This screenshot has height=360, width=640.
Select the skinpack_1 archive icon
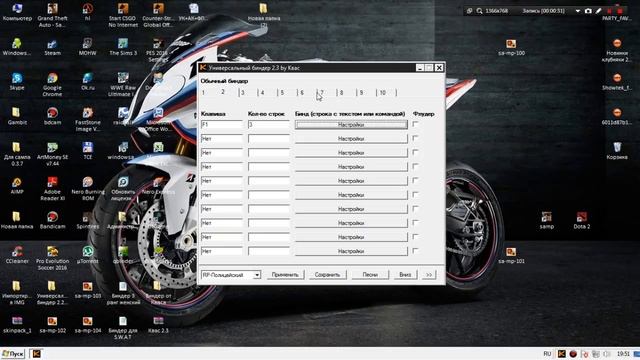coord(17,324)
